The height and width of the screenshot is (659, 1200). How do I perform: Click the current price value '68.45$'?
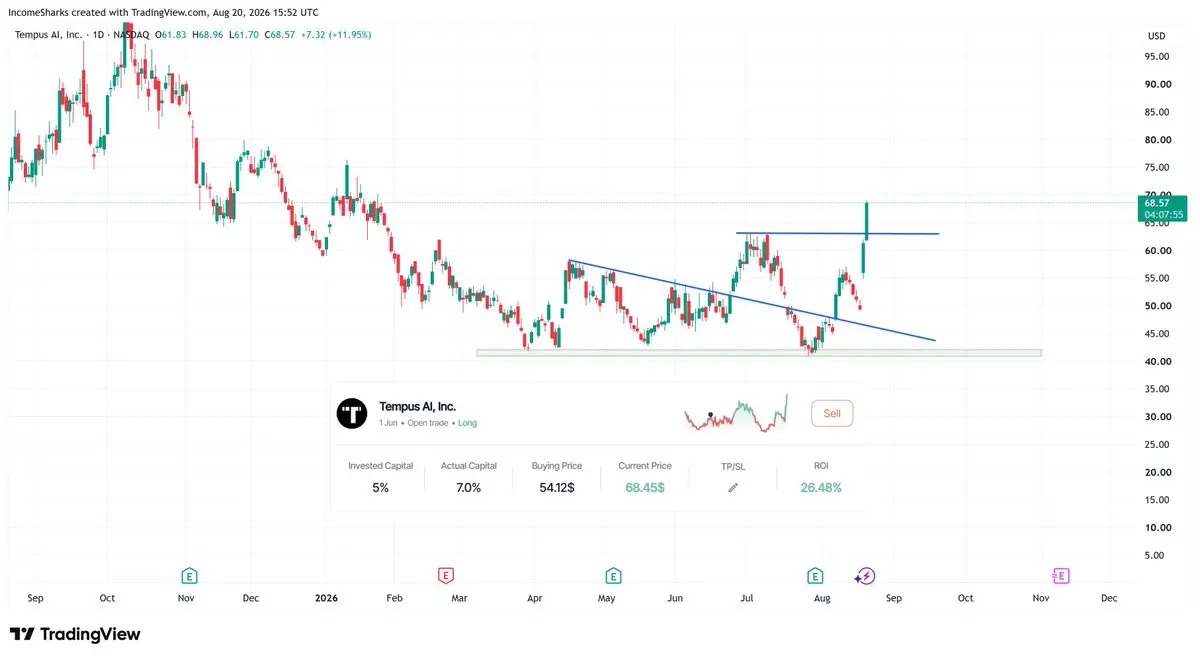645,488
